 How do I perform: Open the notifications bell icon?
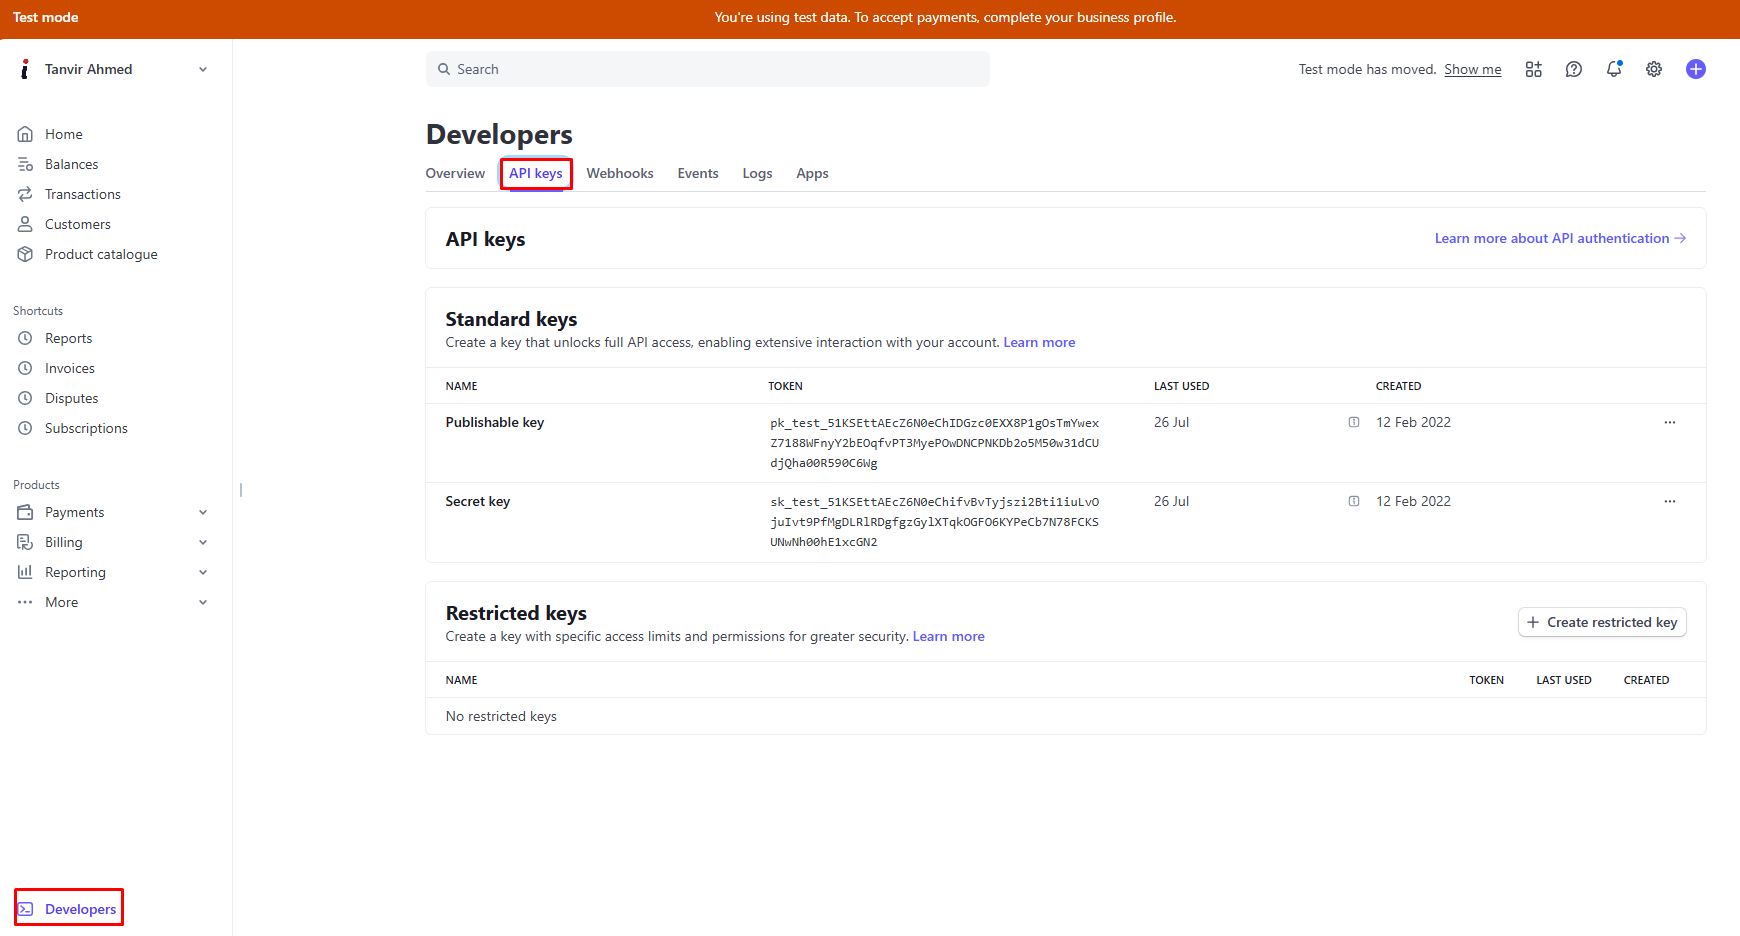[x=1614, y=69]
